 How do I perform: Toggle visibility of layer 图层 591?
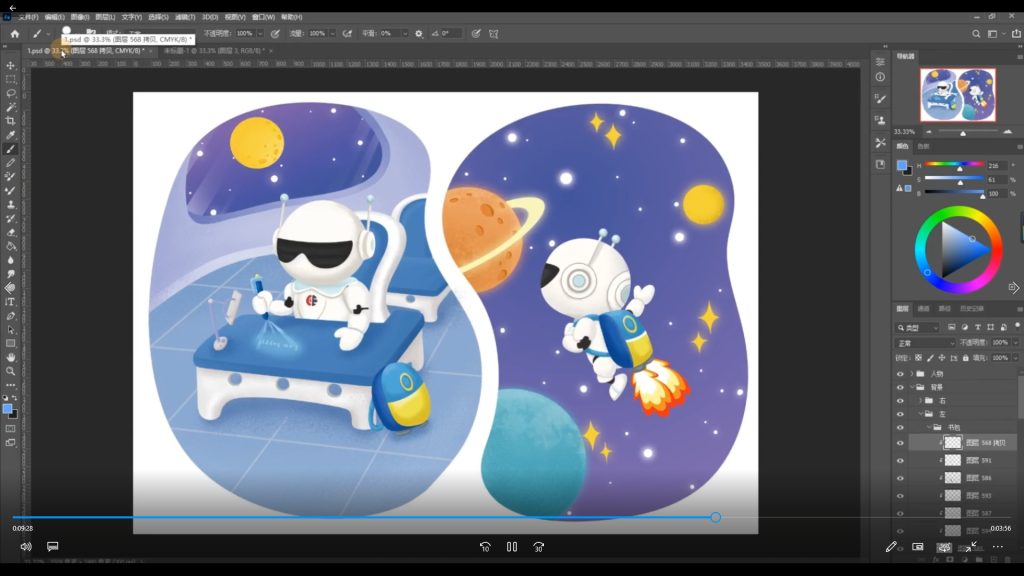900,461
